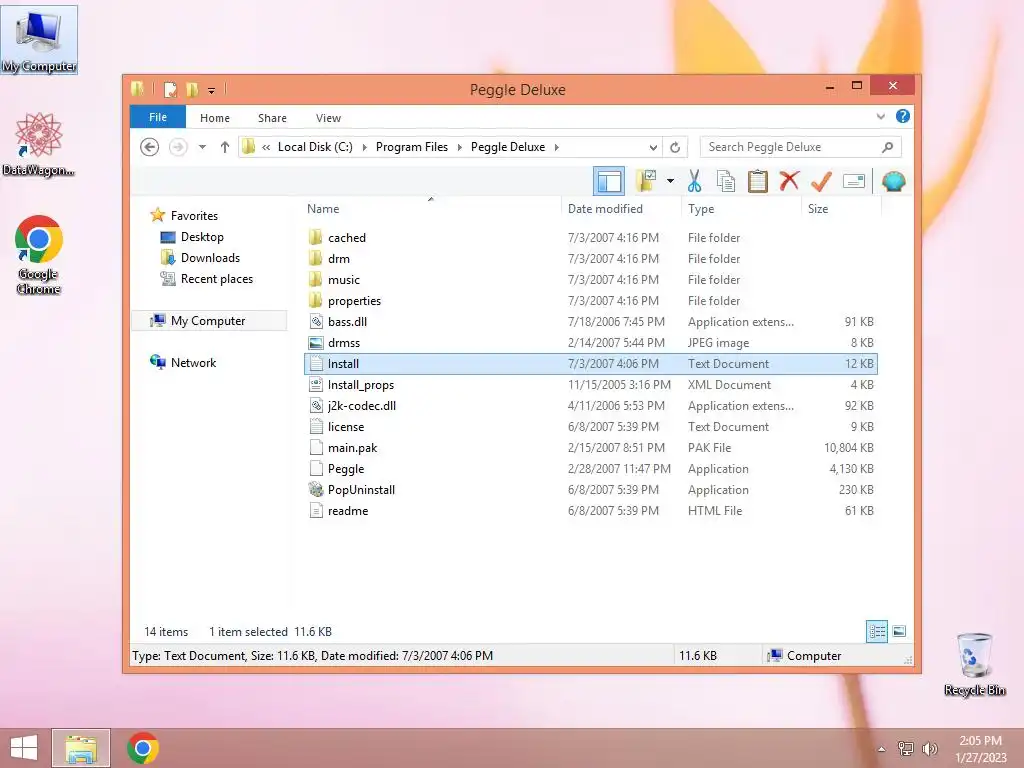Image resolution: width=1024 pixels, height=768 pixels.
Task: Open the View ribbon tab
Action: [328, 118]
